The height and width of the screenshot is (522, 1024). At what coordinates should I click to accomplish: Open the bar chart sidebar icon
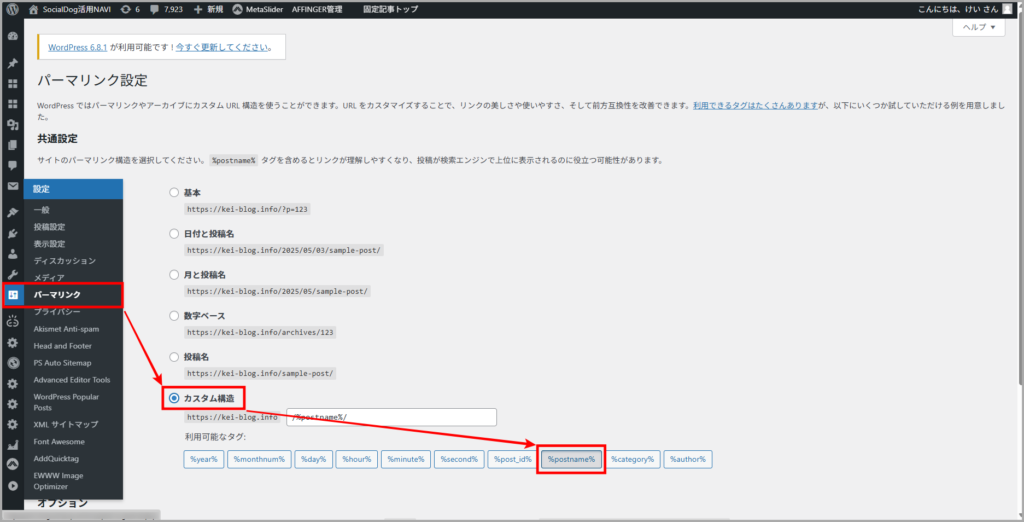coord(12,446)
